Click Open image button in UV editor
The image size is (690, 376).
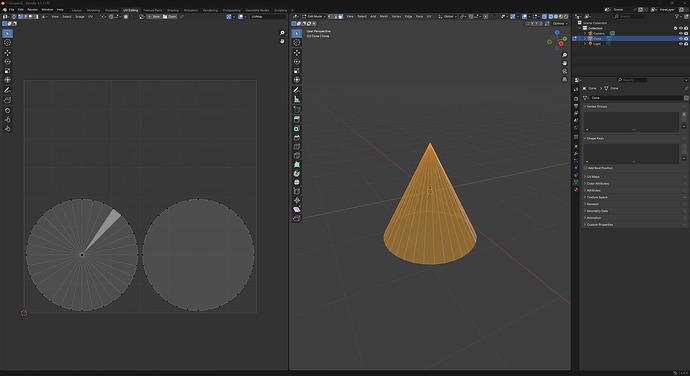click(x=170, y=16)
